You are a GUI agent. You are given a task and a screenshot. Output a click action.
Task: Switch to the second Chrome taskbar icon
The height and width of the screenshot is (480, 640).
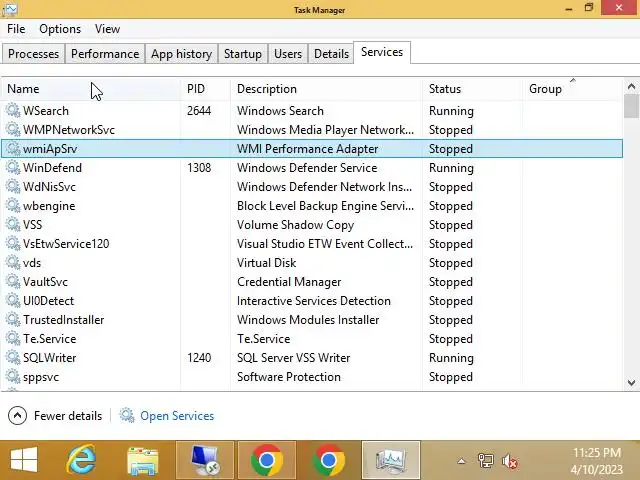tap(329, 460)
